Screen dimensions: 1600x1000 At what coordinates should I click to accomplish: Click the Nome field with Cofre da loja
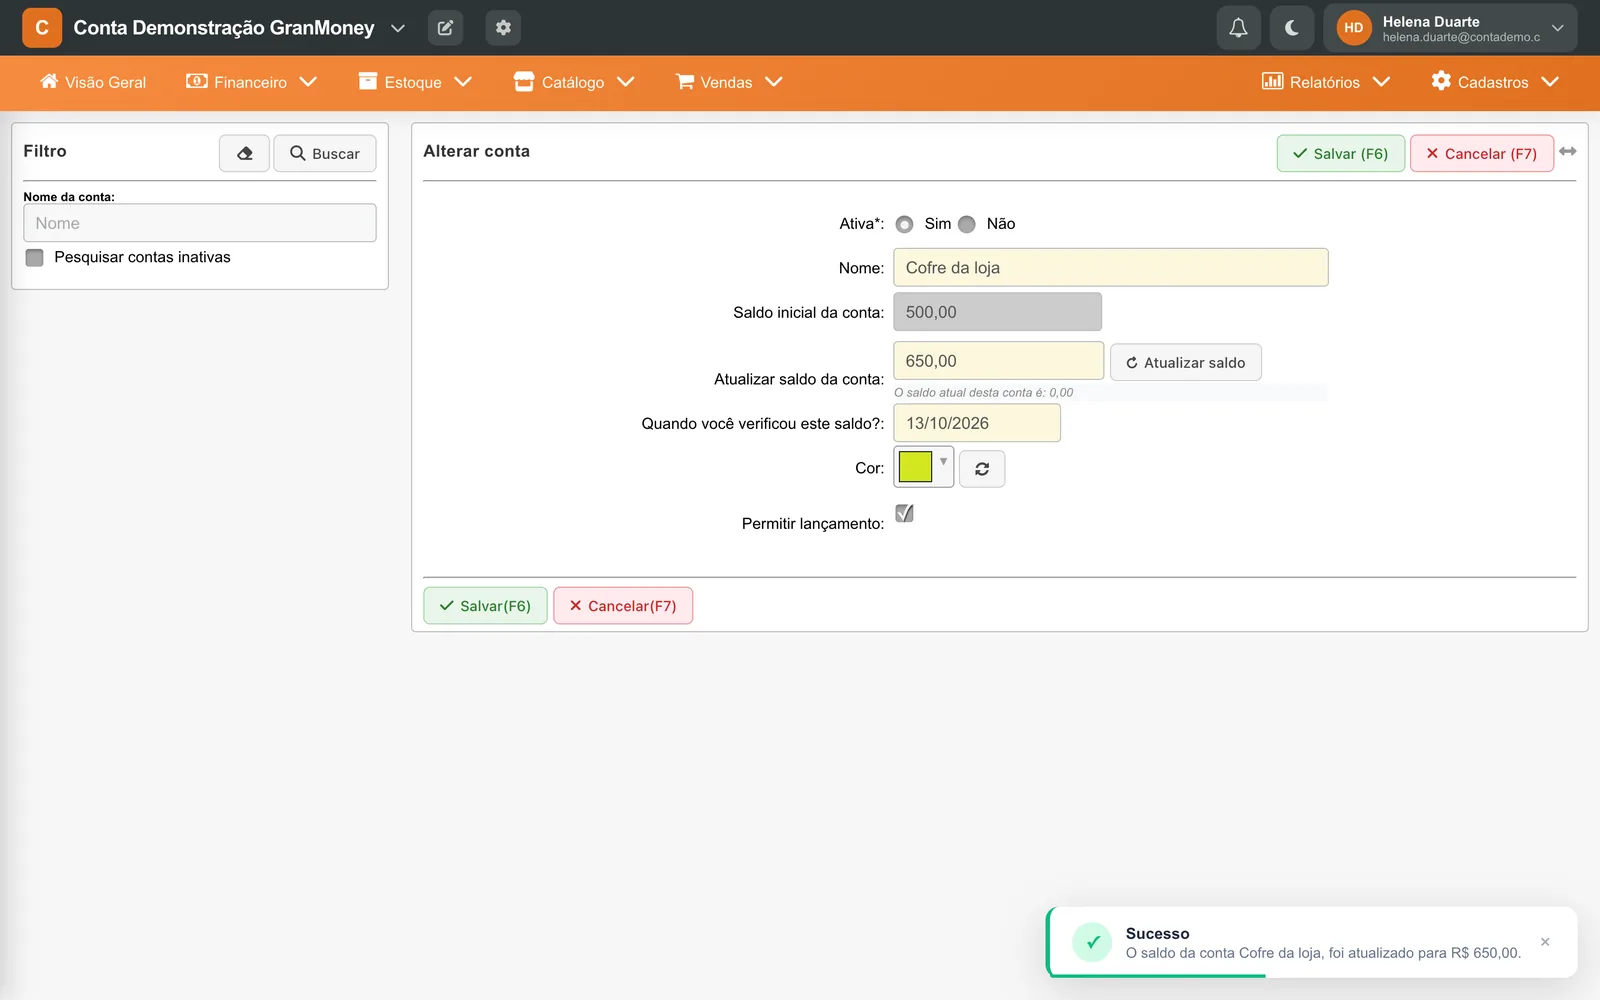[1111, 267]
